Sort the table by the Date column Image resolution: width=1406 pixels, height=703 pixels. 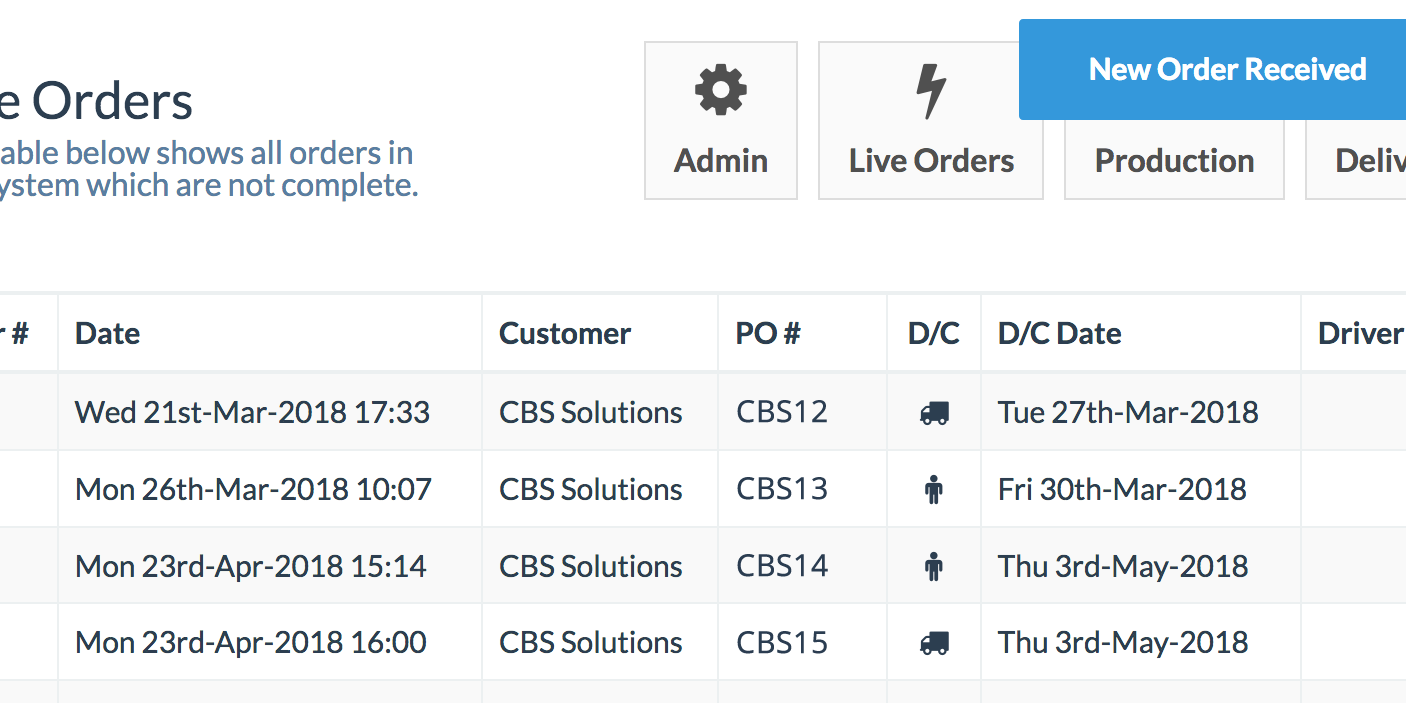pyautogui.click(x=106, y=333)
